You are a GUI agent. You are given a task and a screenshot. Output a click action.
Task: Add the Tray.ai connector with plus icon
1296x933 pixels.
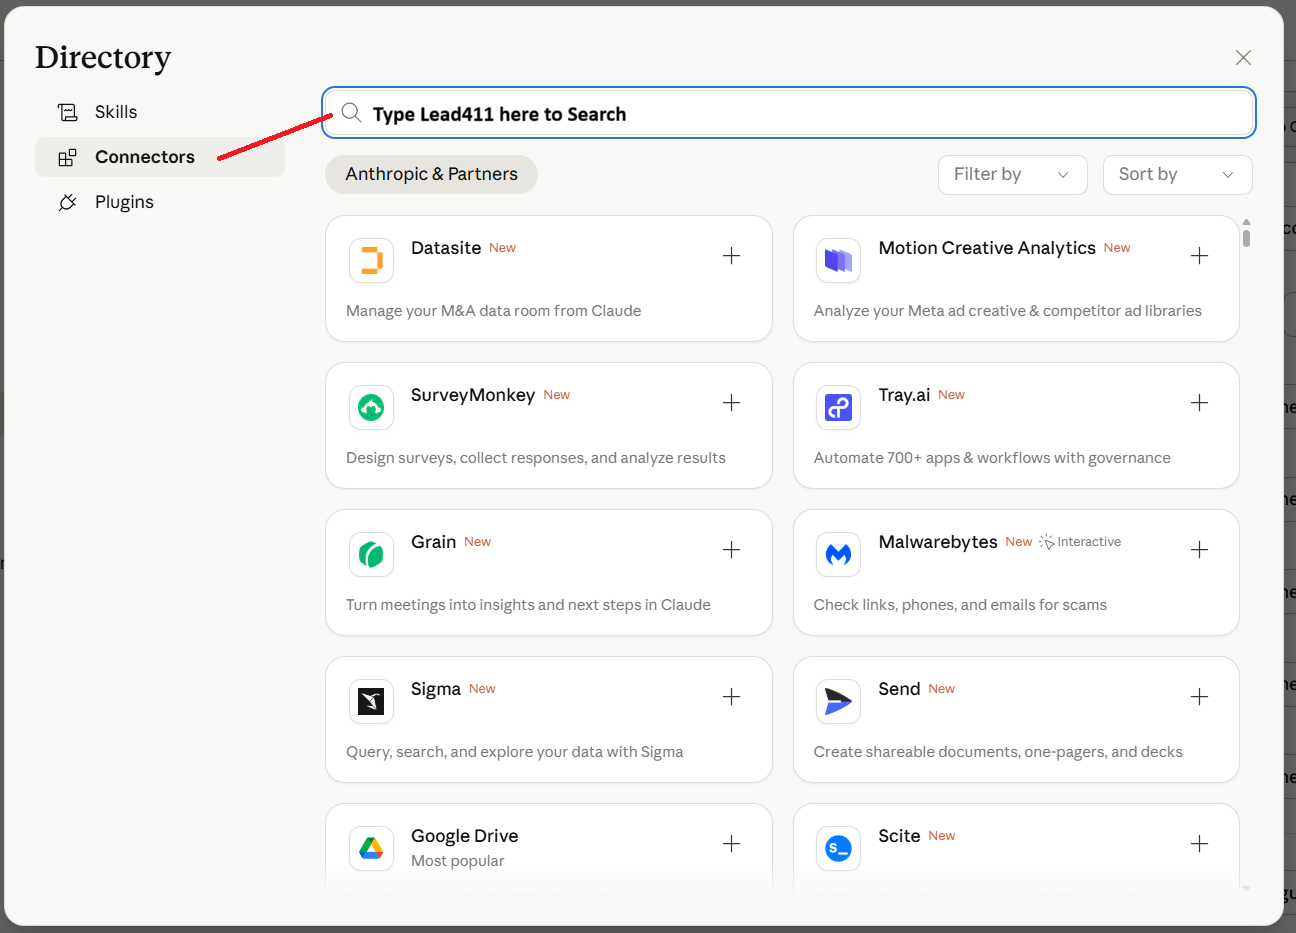pos(1200,403)
